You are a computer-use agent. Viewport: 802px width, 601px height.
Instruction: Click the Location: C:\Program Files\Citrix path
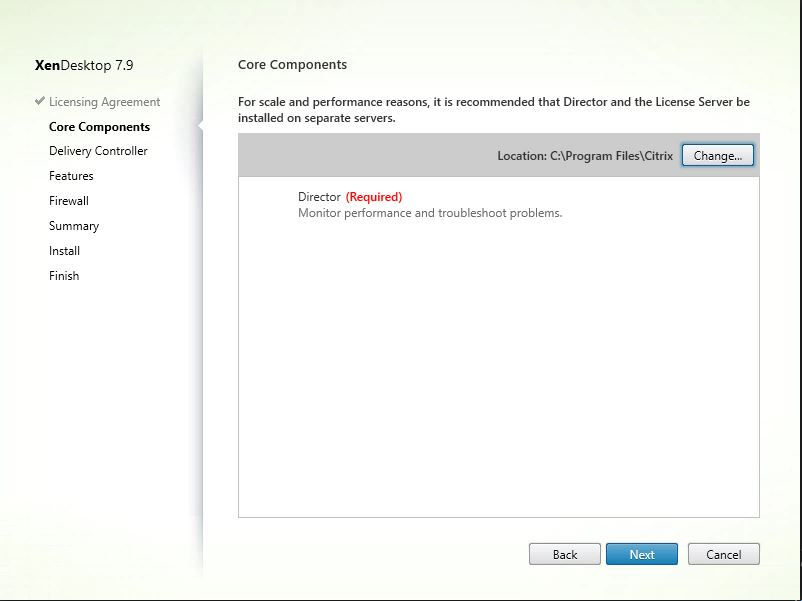pos(585,156)
